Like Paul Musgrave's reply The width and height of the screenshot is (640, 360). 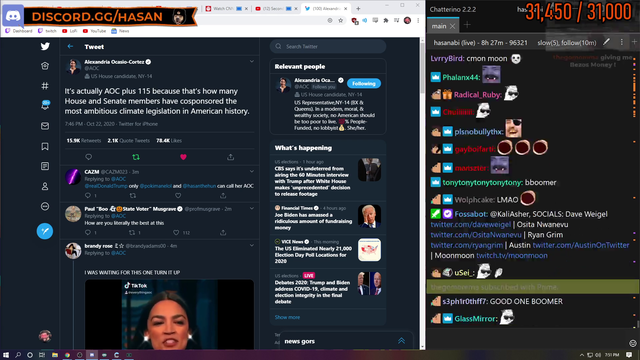[x=176, y=233]
